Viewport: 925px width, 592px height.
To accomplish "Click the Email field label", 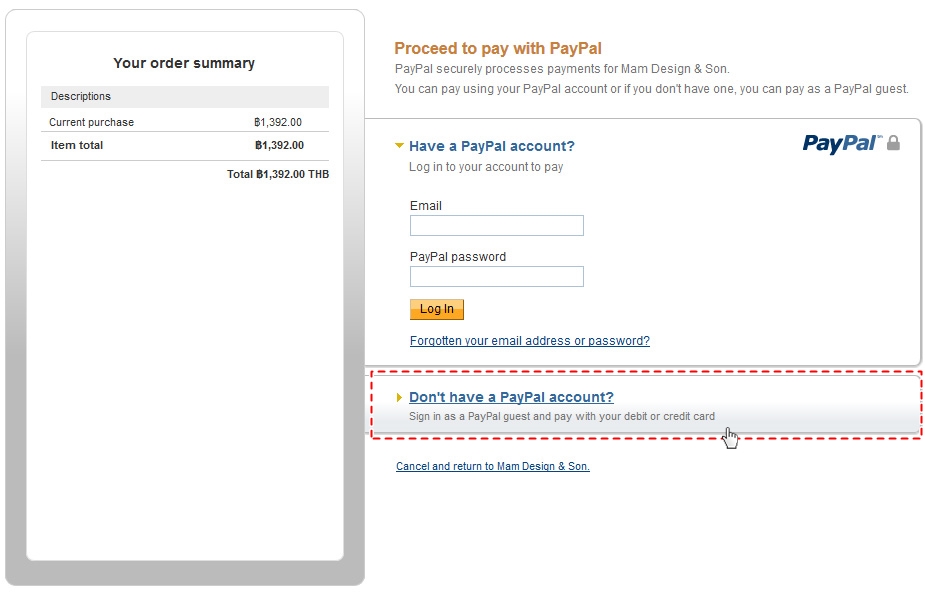I will tap(425, 206).
